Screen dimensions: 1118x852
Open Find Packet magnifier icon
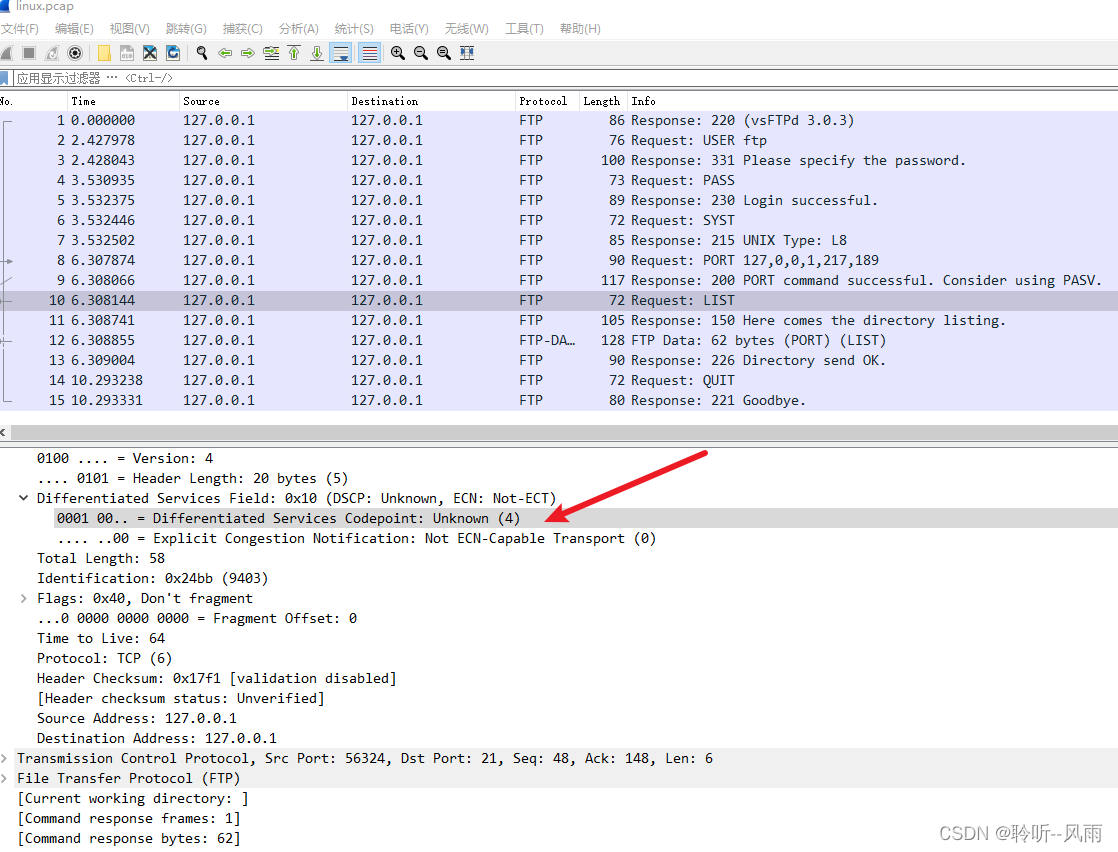[x=202, y=53]
